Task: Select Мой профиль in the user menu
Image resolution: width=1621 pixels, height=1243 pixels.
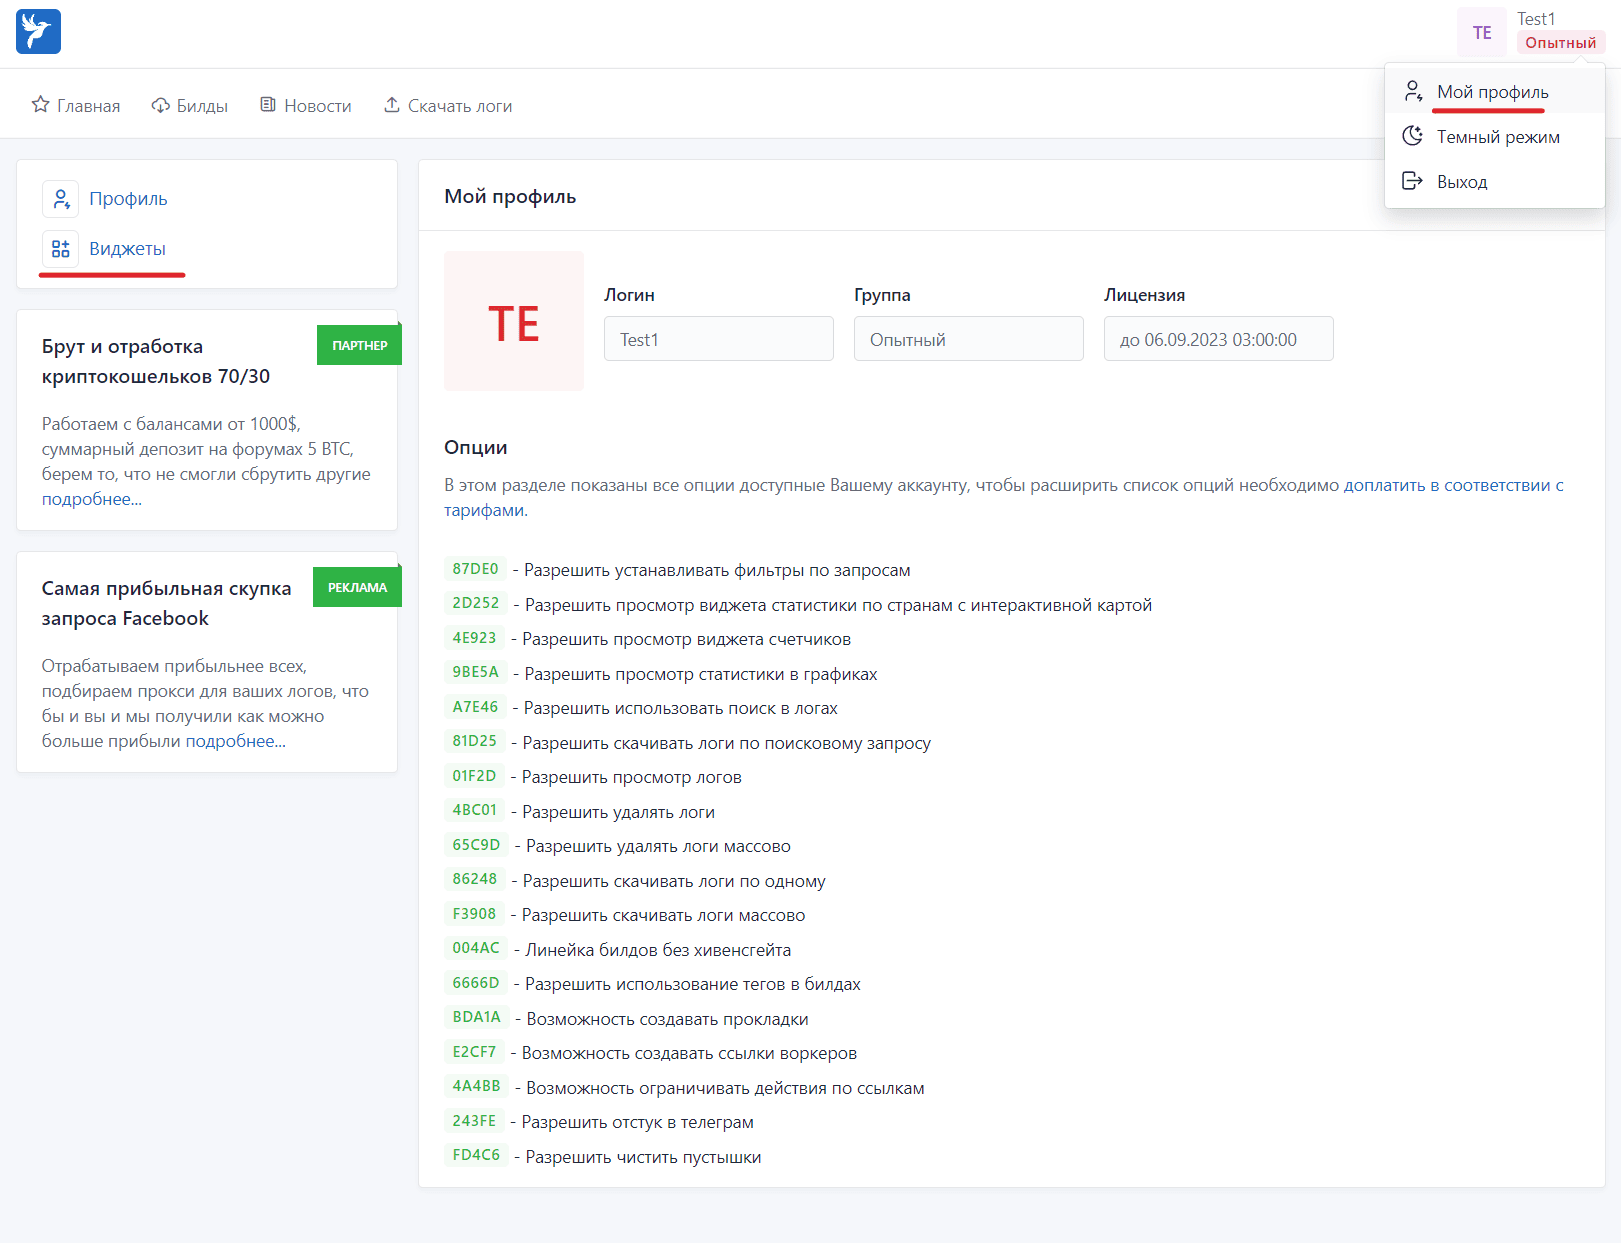Action: [1494, 91]
